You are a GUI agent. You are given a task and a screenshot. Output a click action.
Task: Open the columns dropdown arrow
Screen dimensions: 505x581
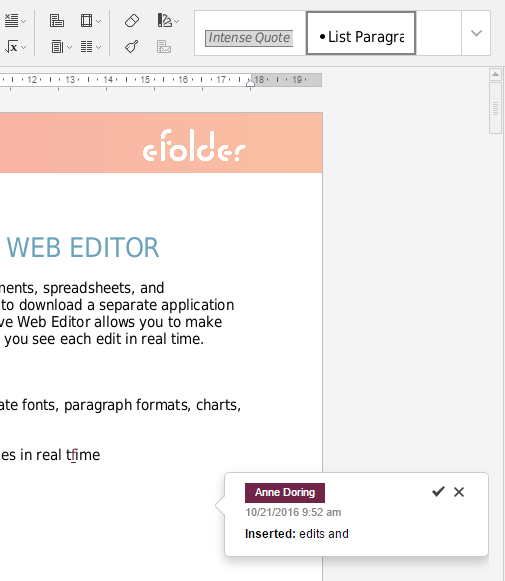pyautogui.click(x=99, y=47)
